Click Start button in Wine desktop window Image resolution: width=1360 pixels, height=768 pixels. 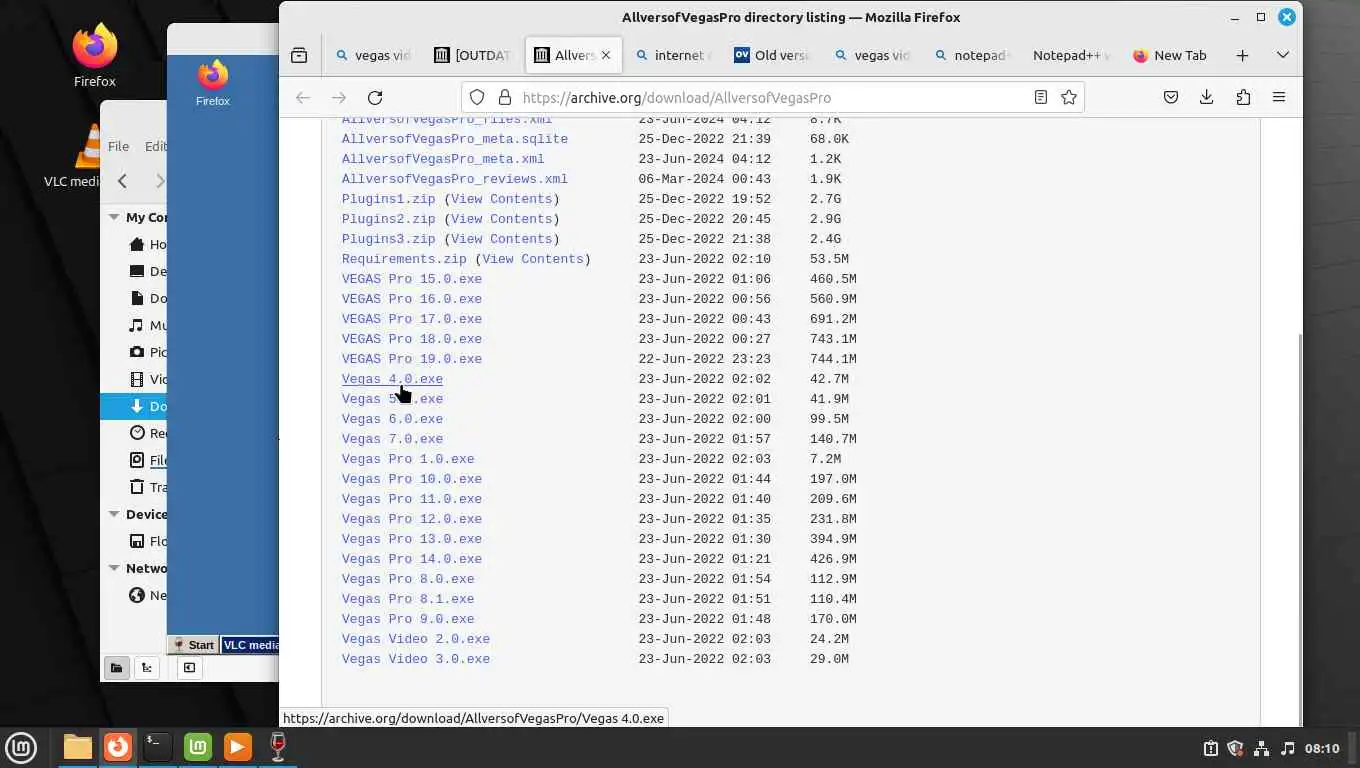coord(193,645)
